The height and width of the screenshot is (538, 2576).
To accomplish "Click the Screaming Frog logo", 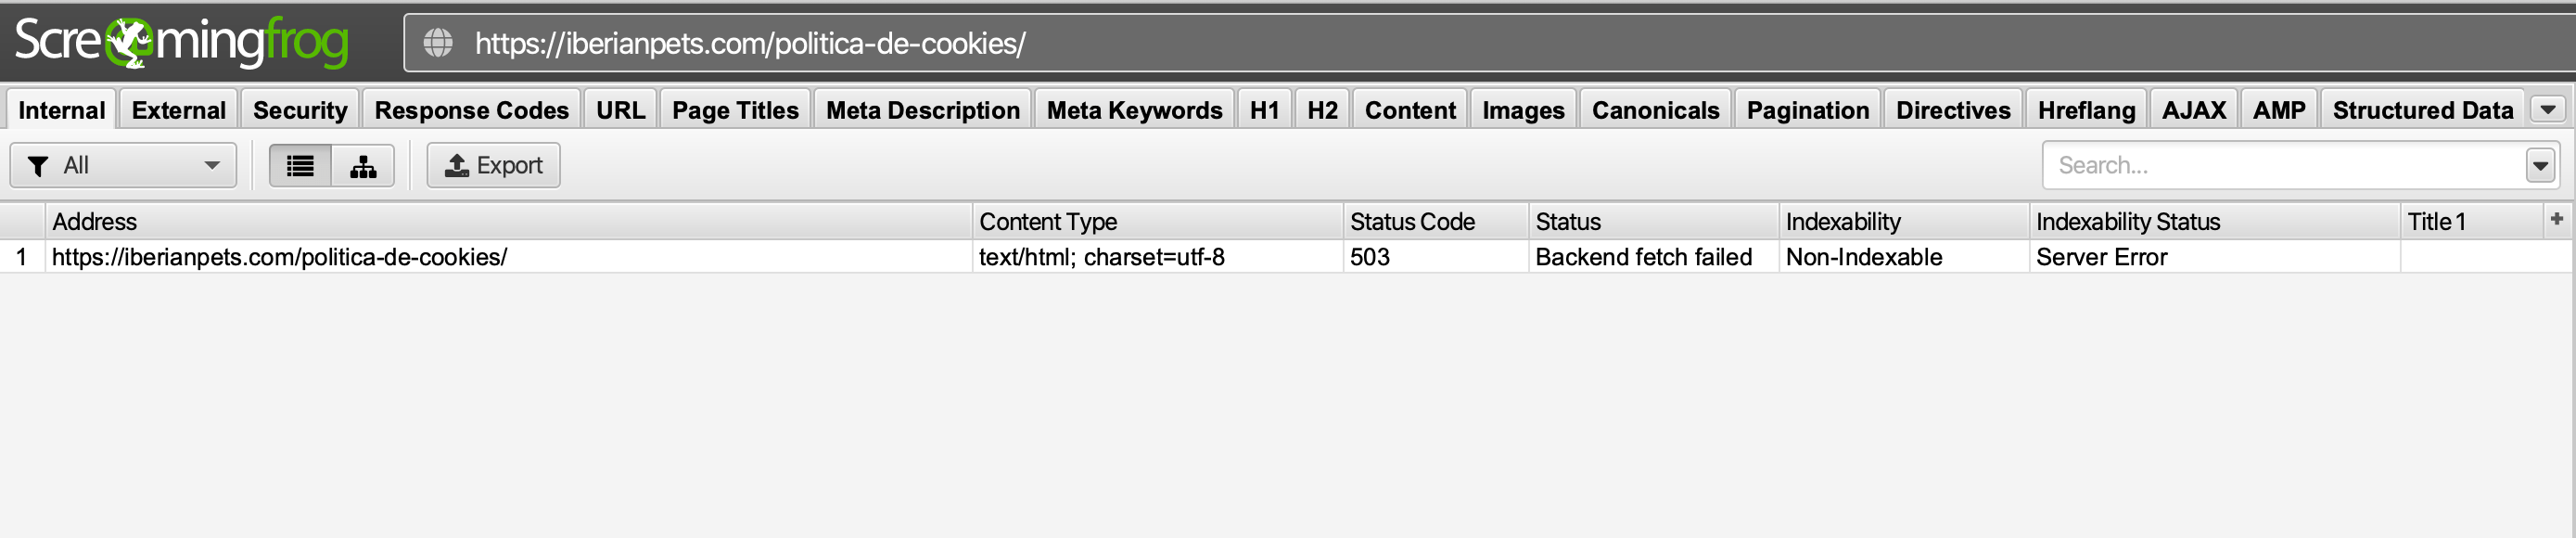I will pos(181,42).
